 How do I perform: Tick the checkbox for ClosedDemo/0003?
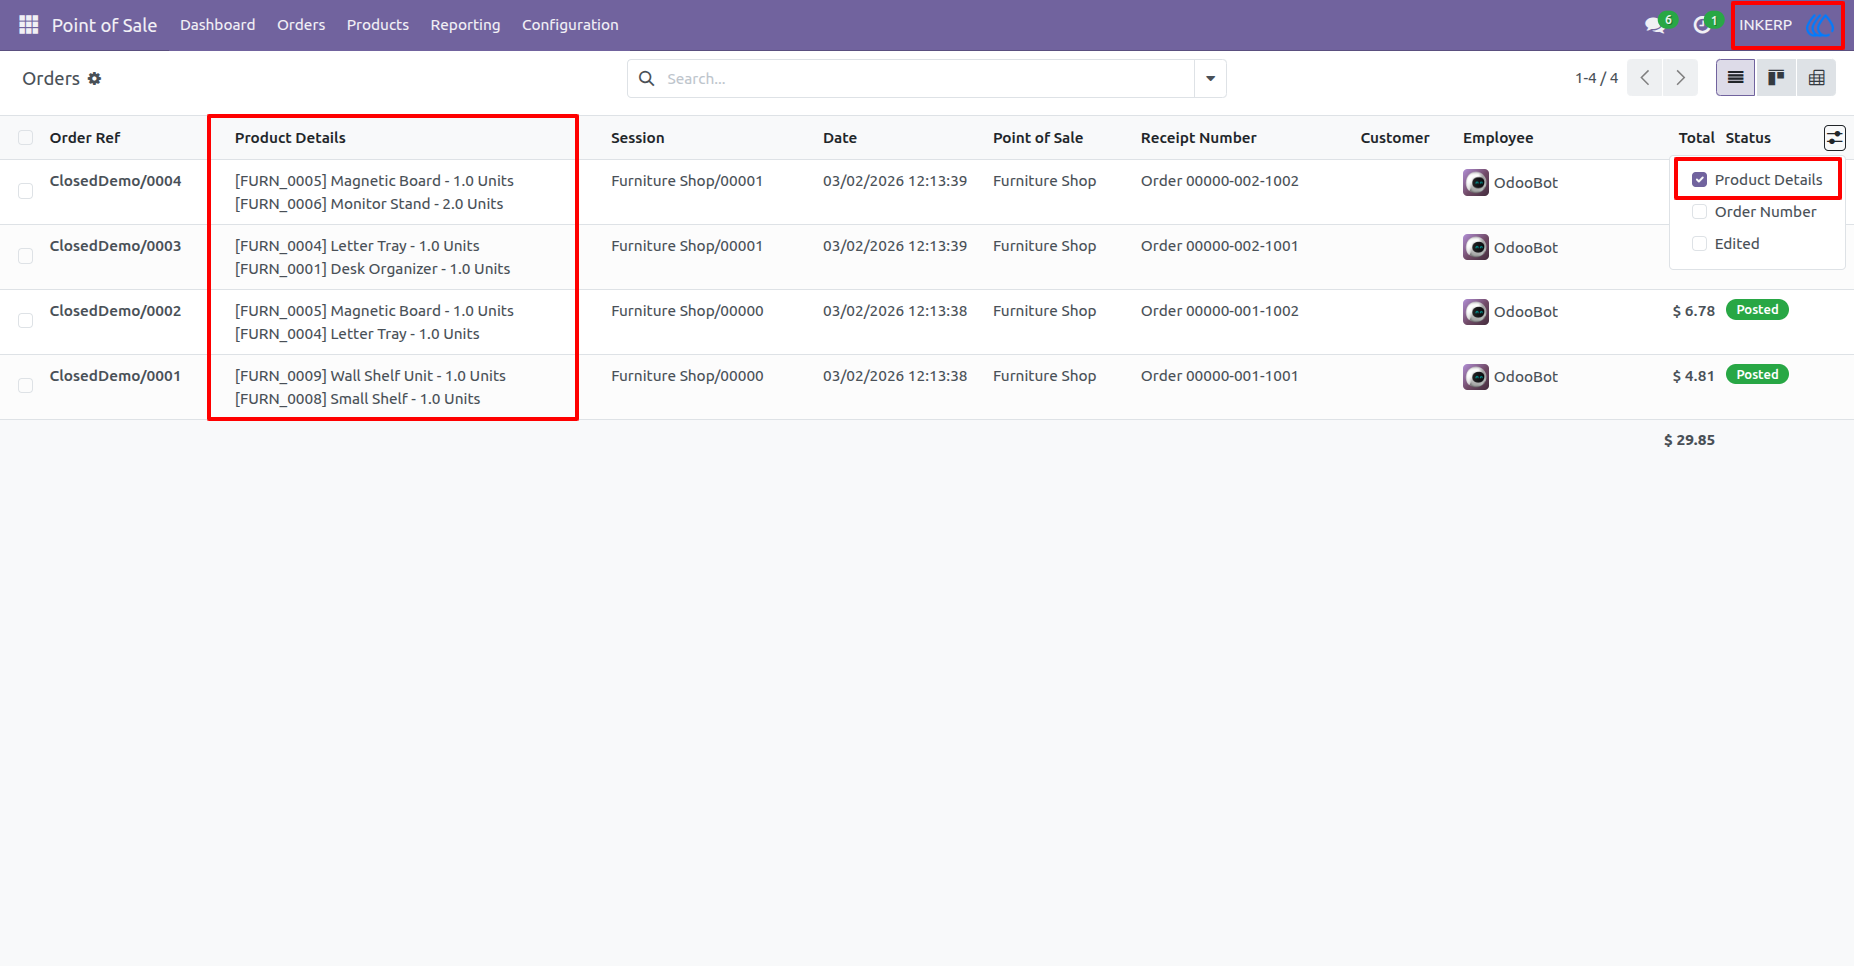click(26, 256)
